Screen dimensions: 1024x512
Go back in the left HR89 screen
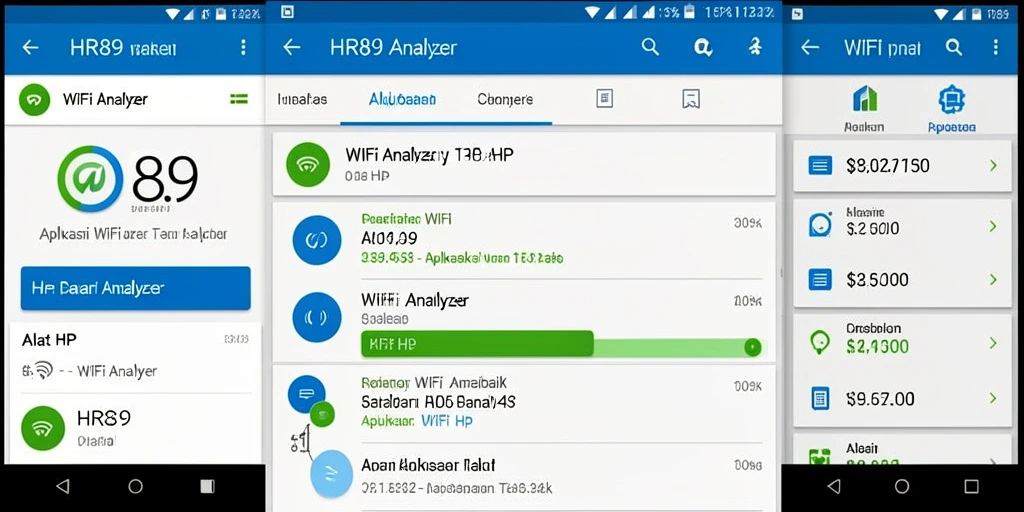tap(30, 47)
